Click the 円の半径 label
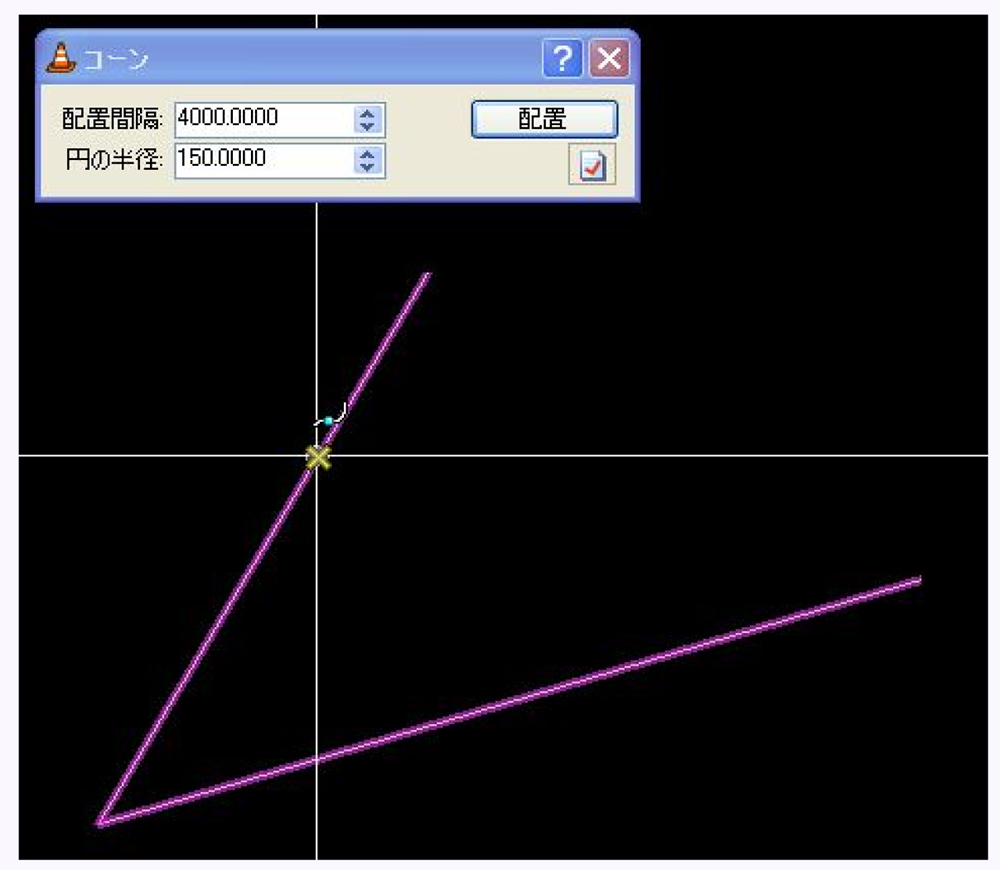 [x=114, y=159]
